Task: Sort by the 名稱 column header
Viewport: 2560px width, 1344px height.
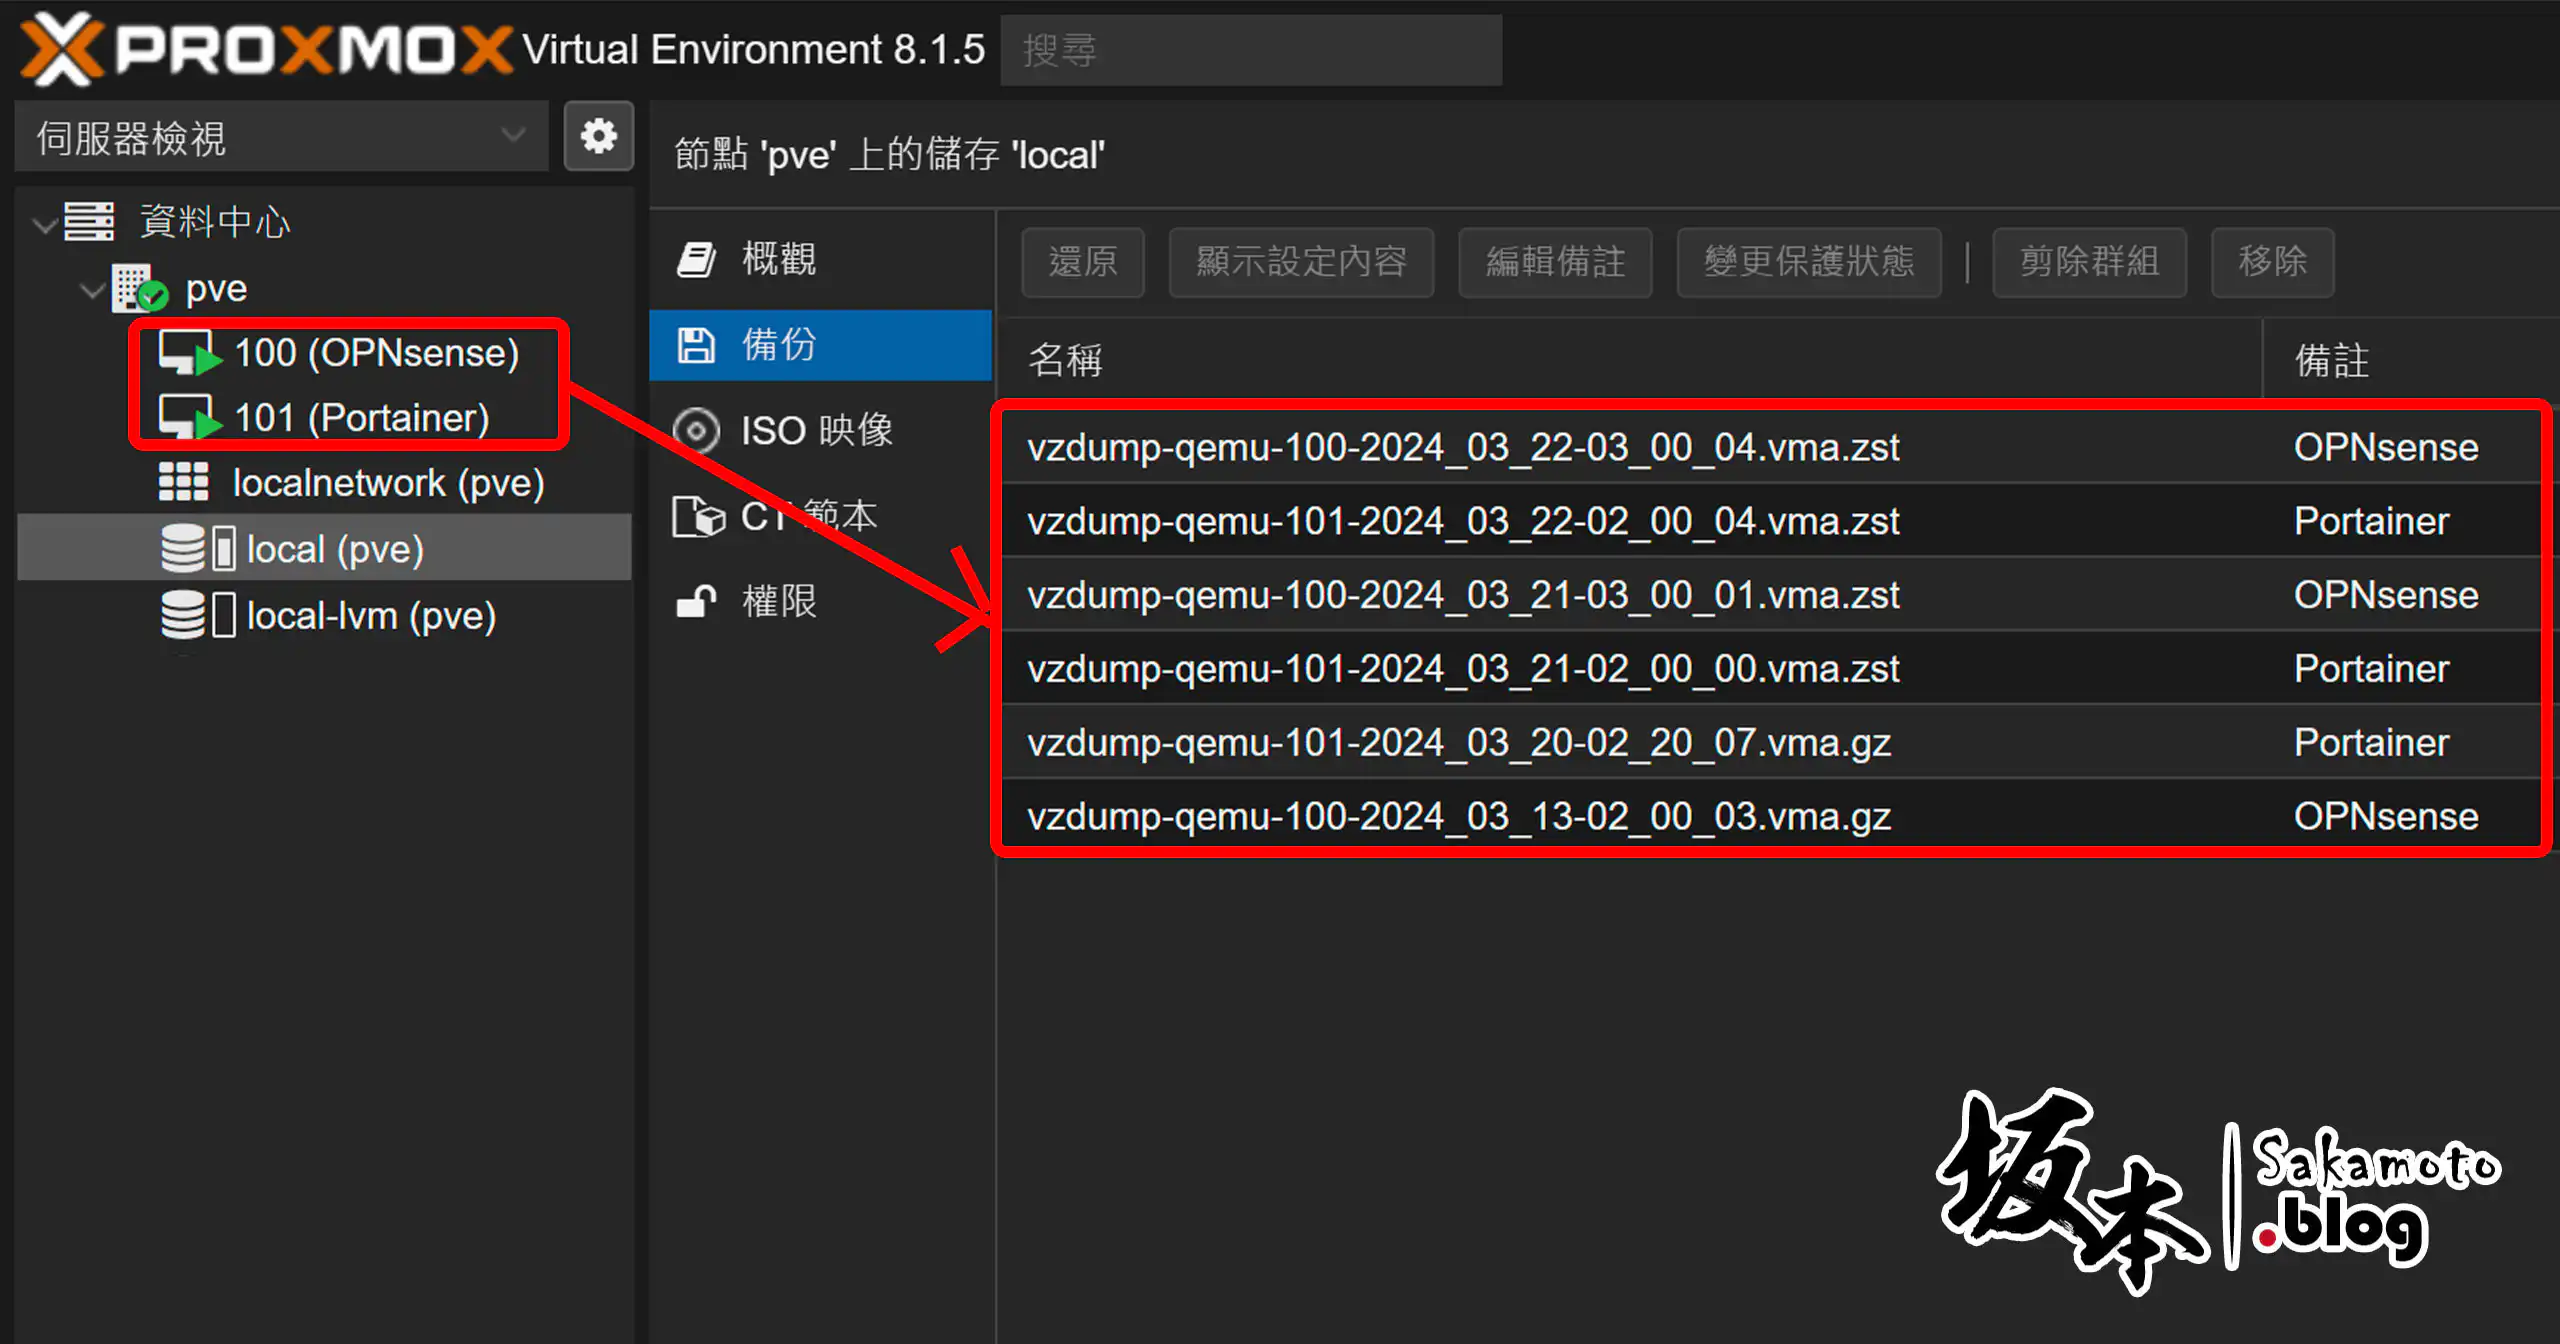Action: (x=1066, y=360)
